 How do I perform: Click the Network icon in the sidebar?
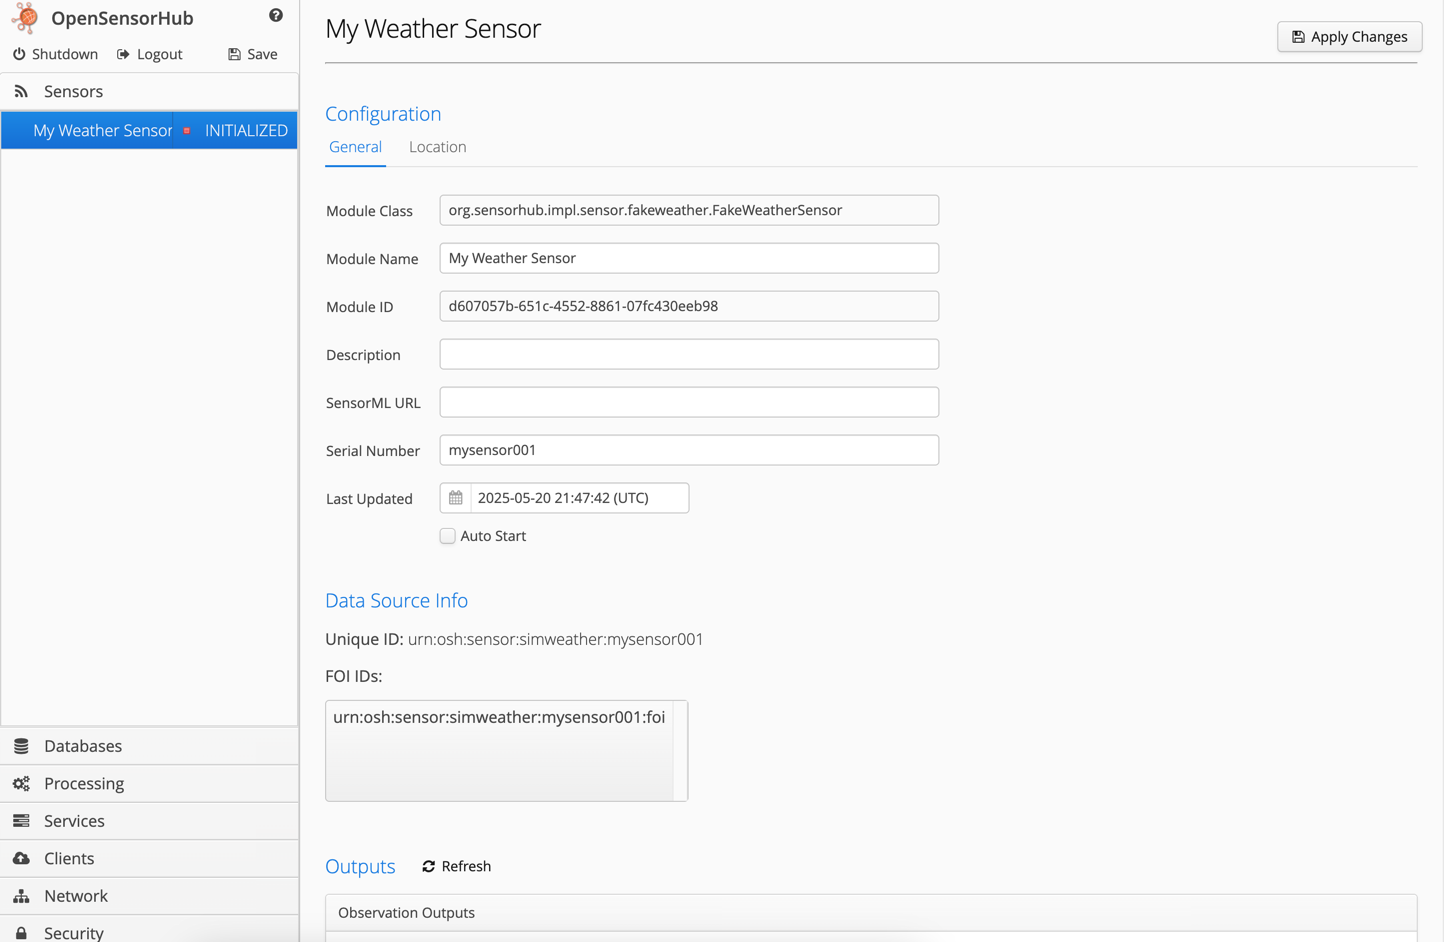click(22, 895)
